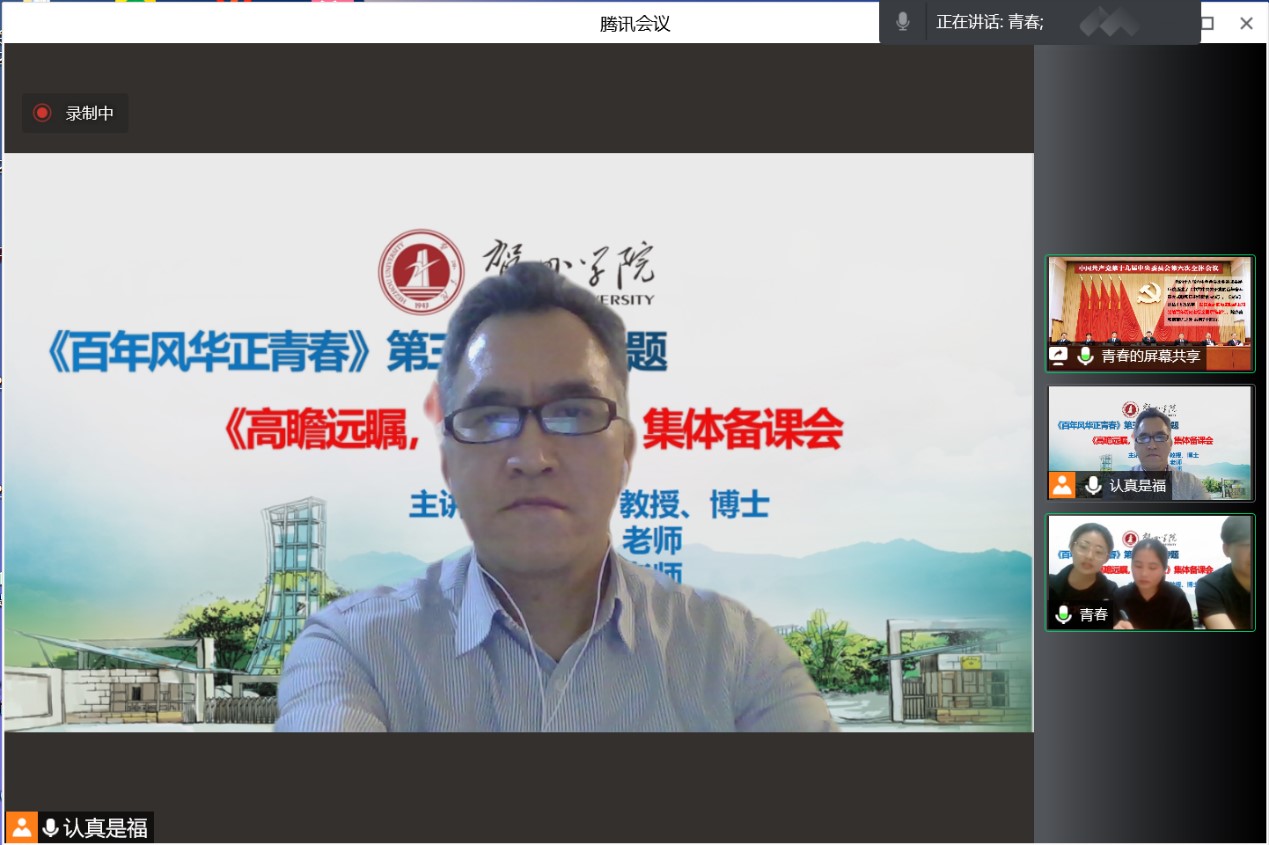Click the orange host avatar icon under main video

tap(21, 827)
